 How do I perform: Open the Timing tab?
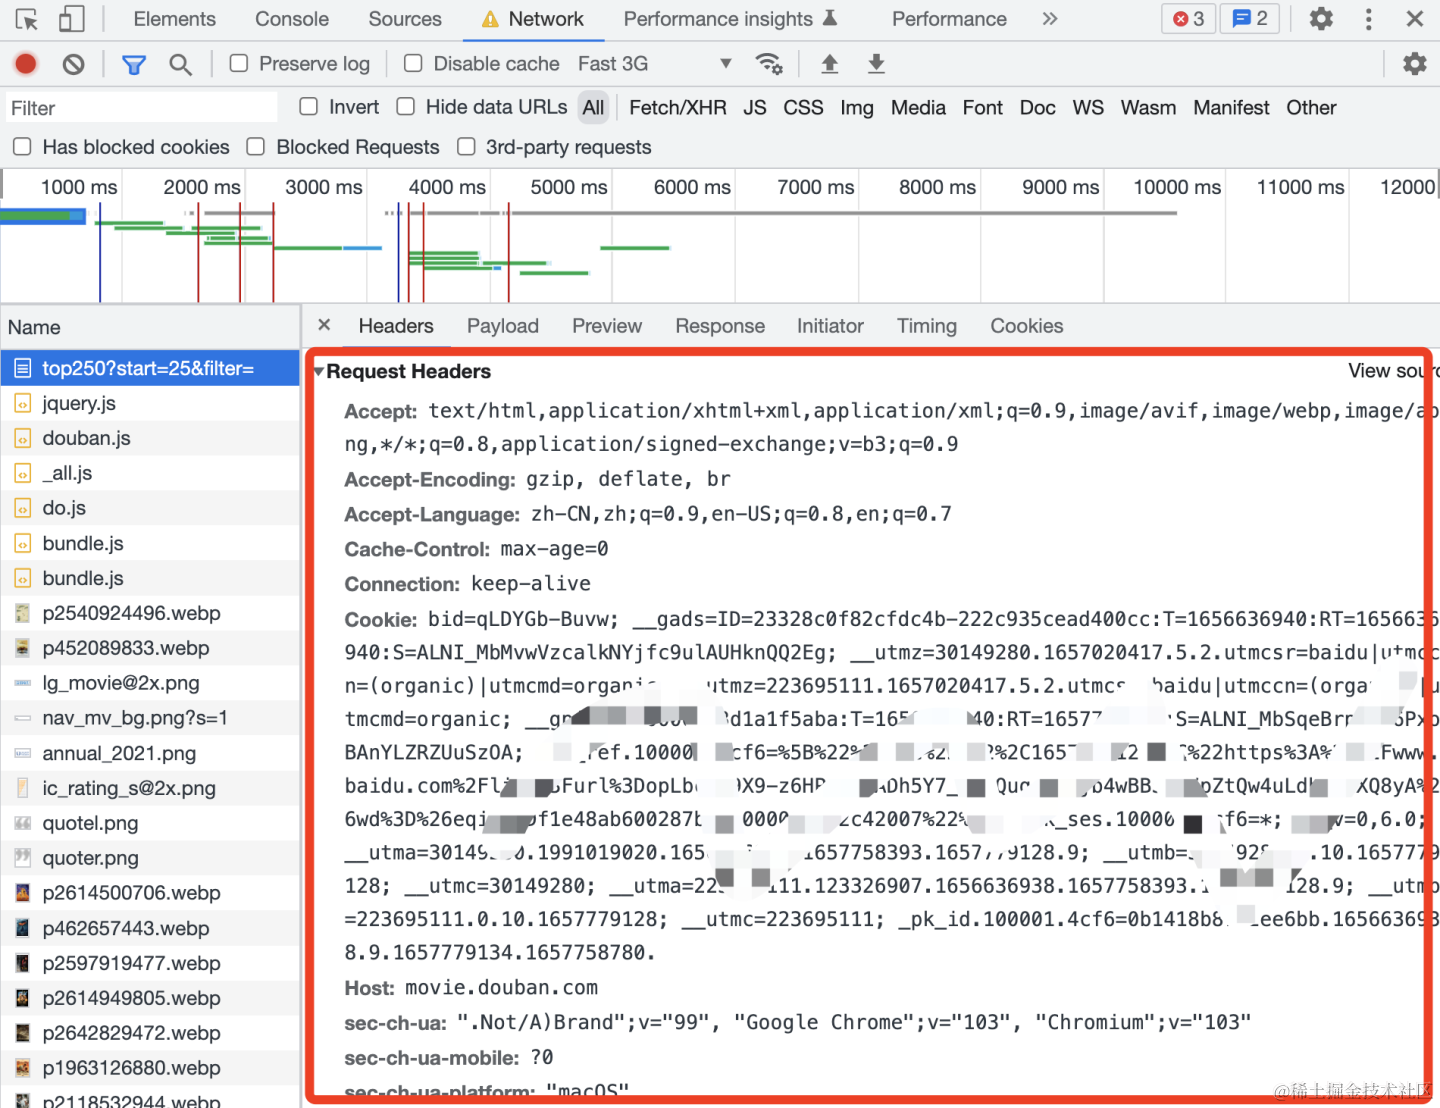(927, 326)
